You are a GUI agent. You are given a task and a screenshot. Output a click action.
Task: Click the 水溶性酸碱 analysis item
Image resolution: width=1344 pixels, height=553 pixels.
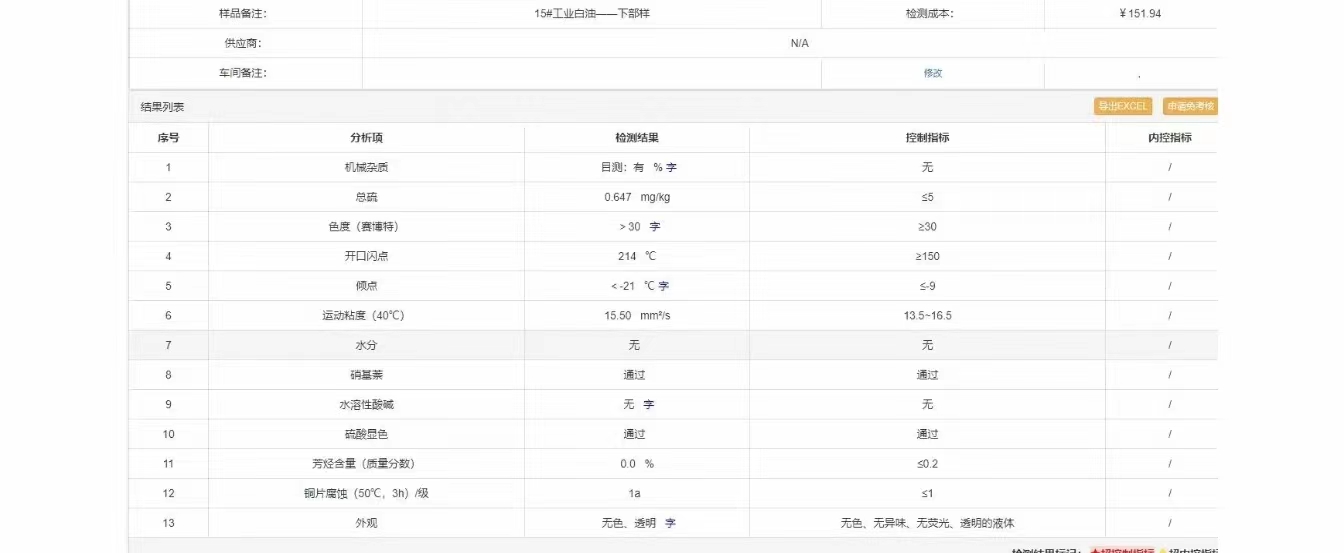(366, 405)
